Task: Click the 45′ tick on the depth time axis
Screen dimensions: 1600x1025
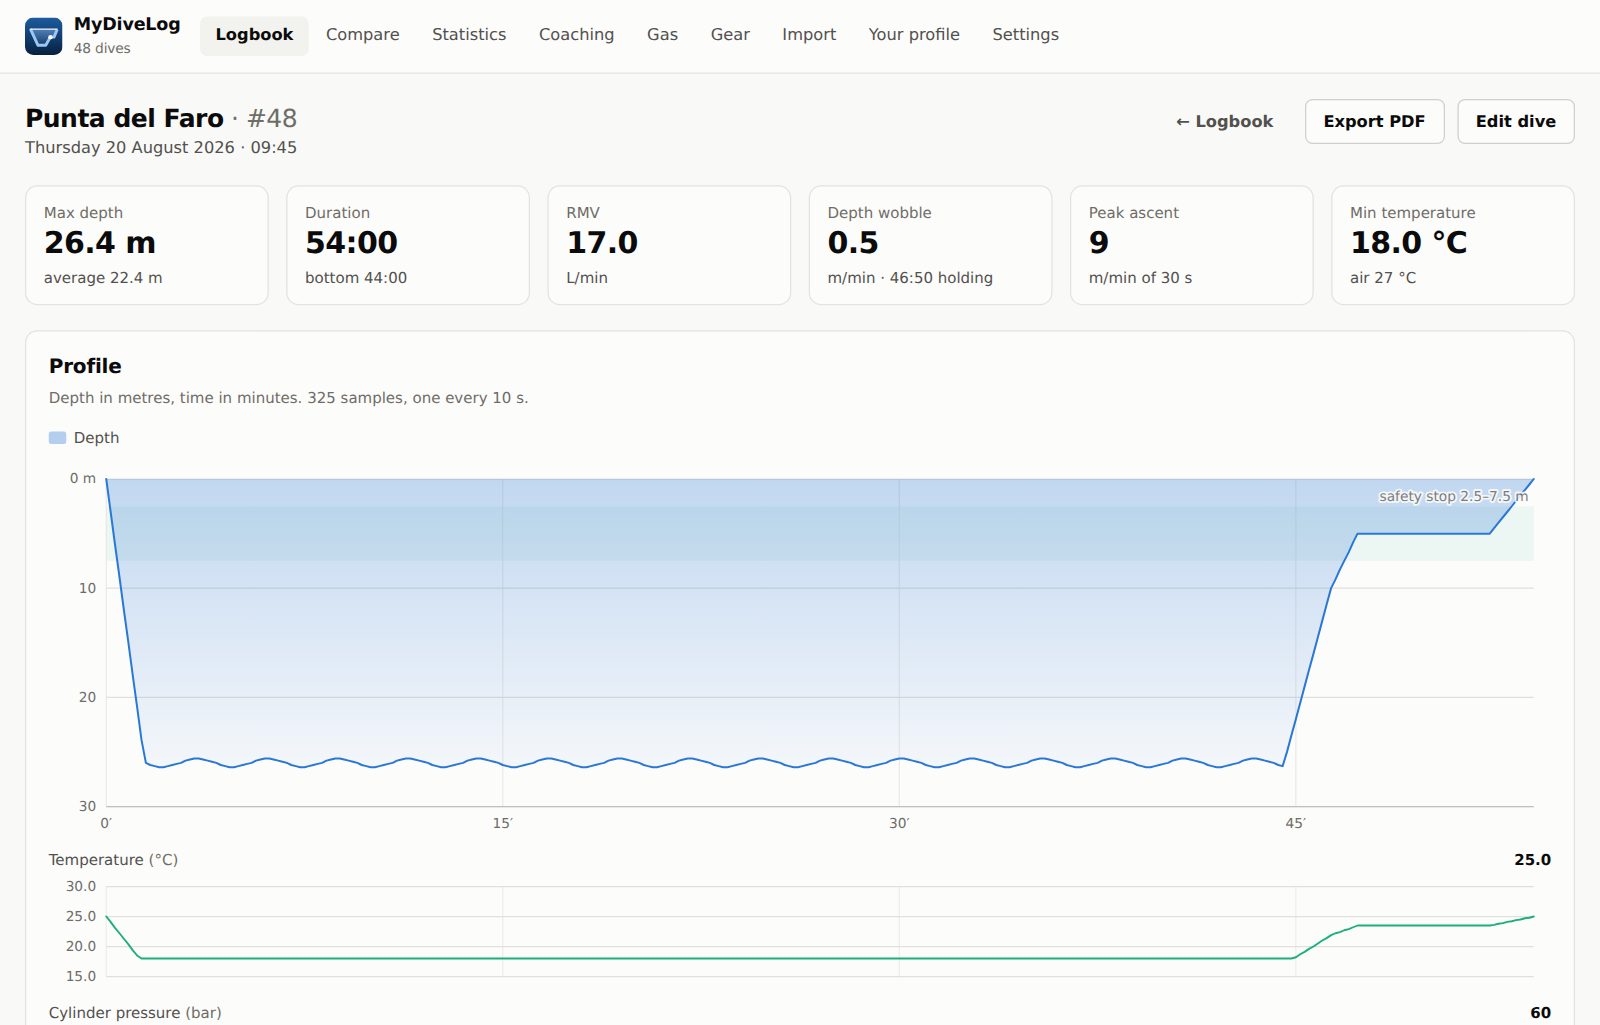Action: [x=1295, y=823]
